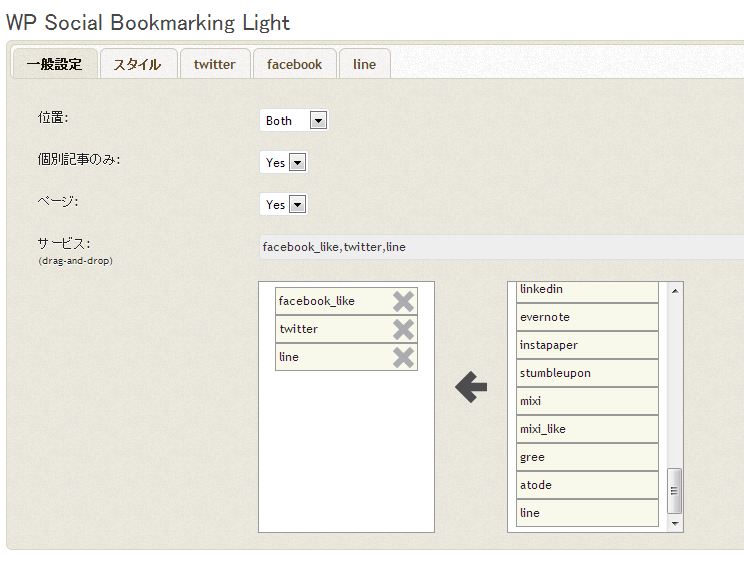744x561 pixels.
Task: Select facebook_like in the active services list
Action: [x=346, y=301]
